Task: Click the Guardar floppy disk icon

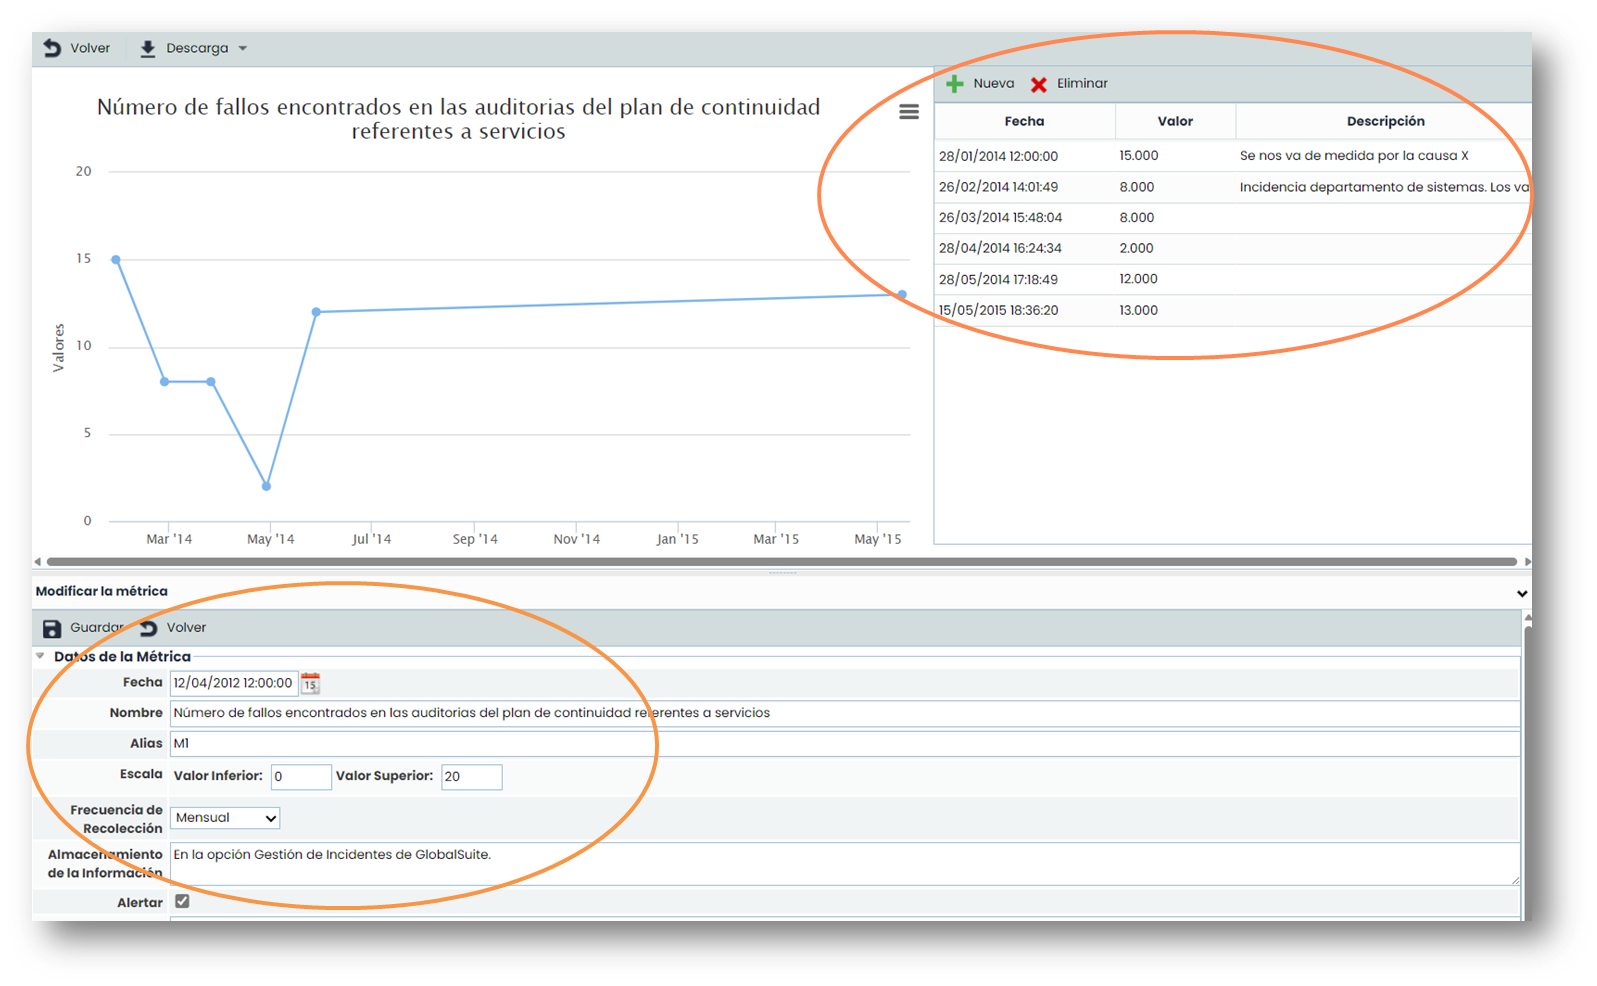Action: point(52,628)
